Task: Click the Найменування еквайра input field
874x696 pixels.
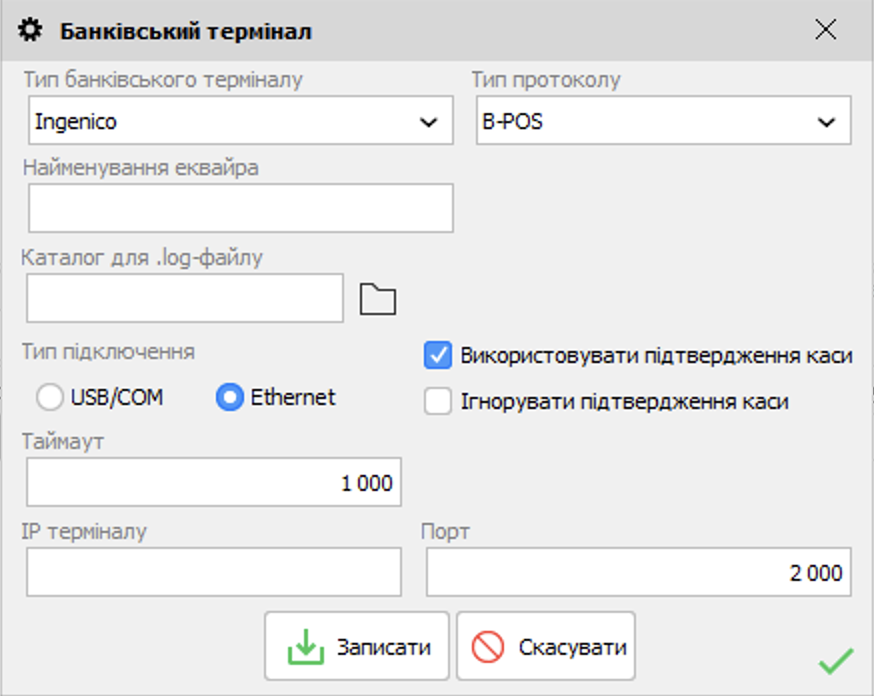Action: 240,207
